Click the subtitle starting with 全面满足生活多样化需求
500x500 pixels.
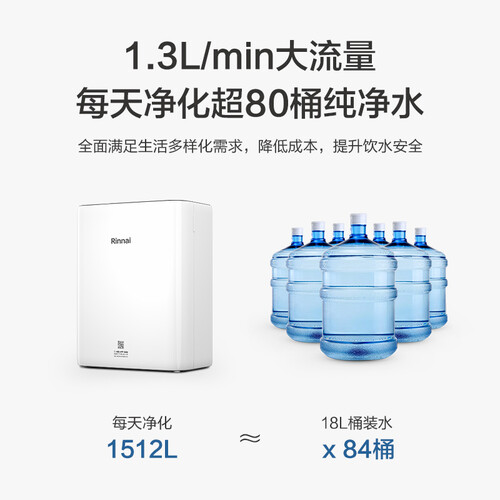(250, 146)
